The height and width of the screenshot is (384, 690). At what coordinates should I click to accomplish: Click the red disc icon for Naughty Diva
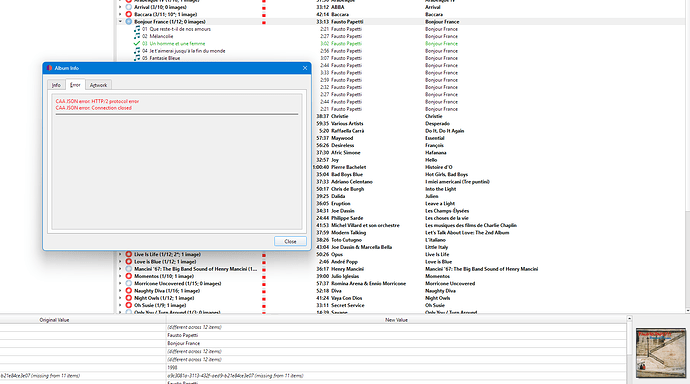pos(129,291)
